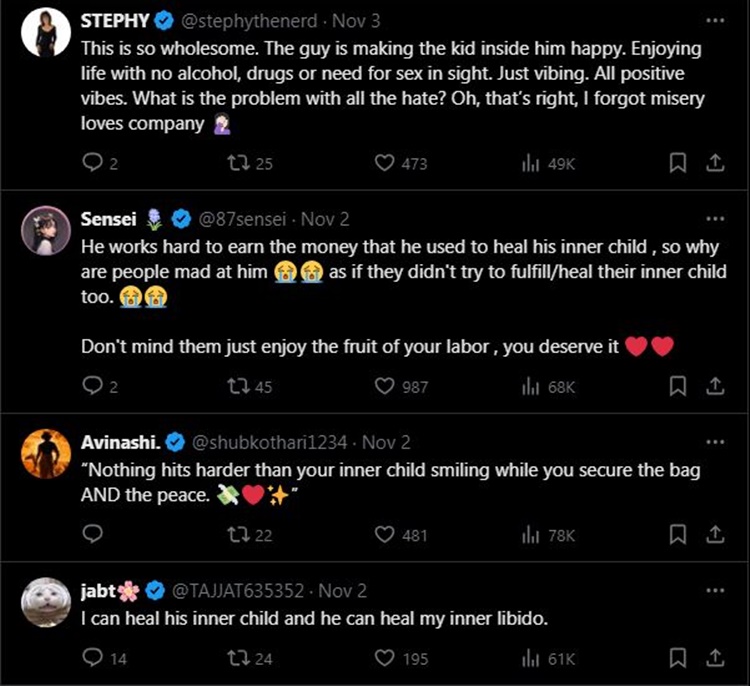Retweet Sensei's inner child tweet
This screenshot has height=686, width=750.
pos(237,386)
